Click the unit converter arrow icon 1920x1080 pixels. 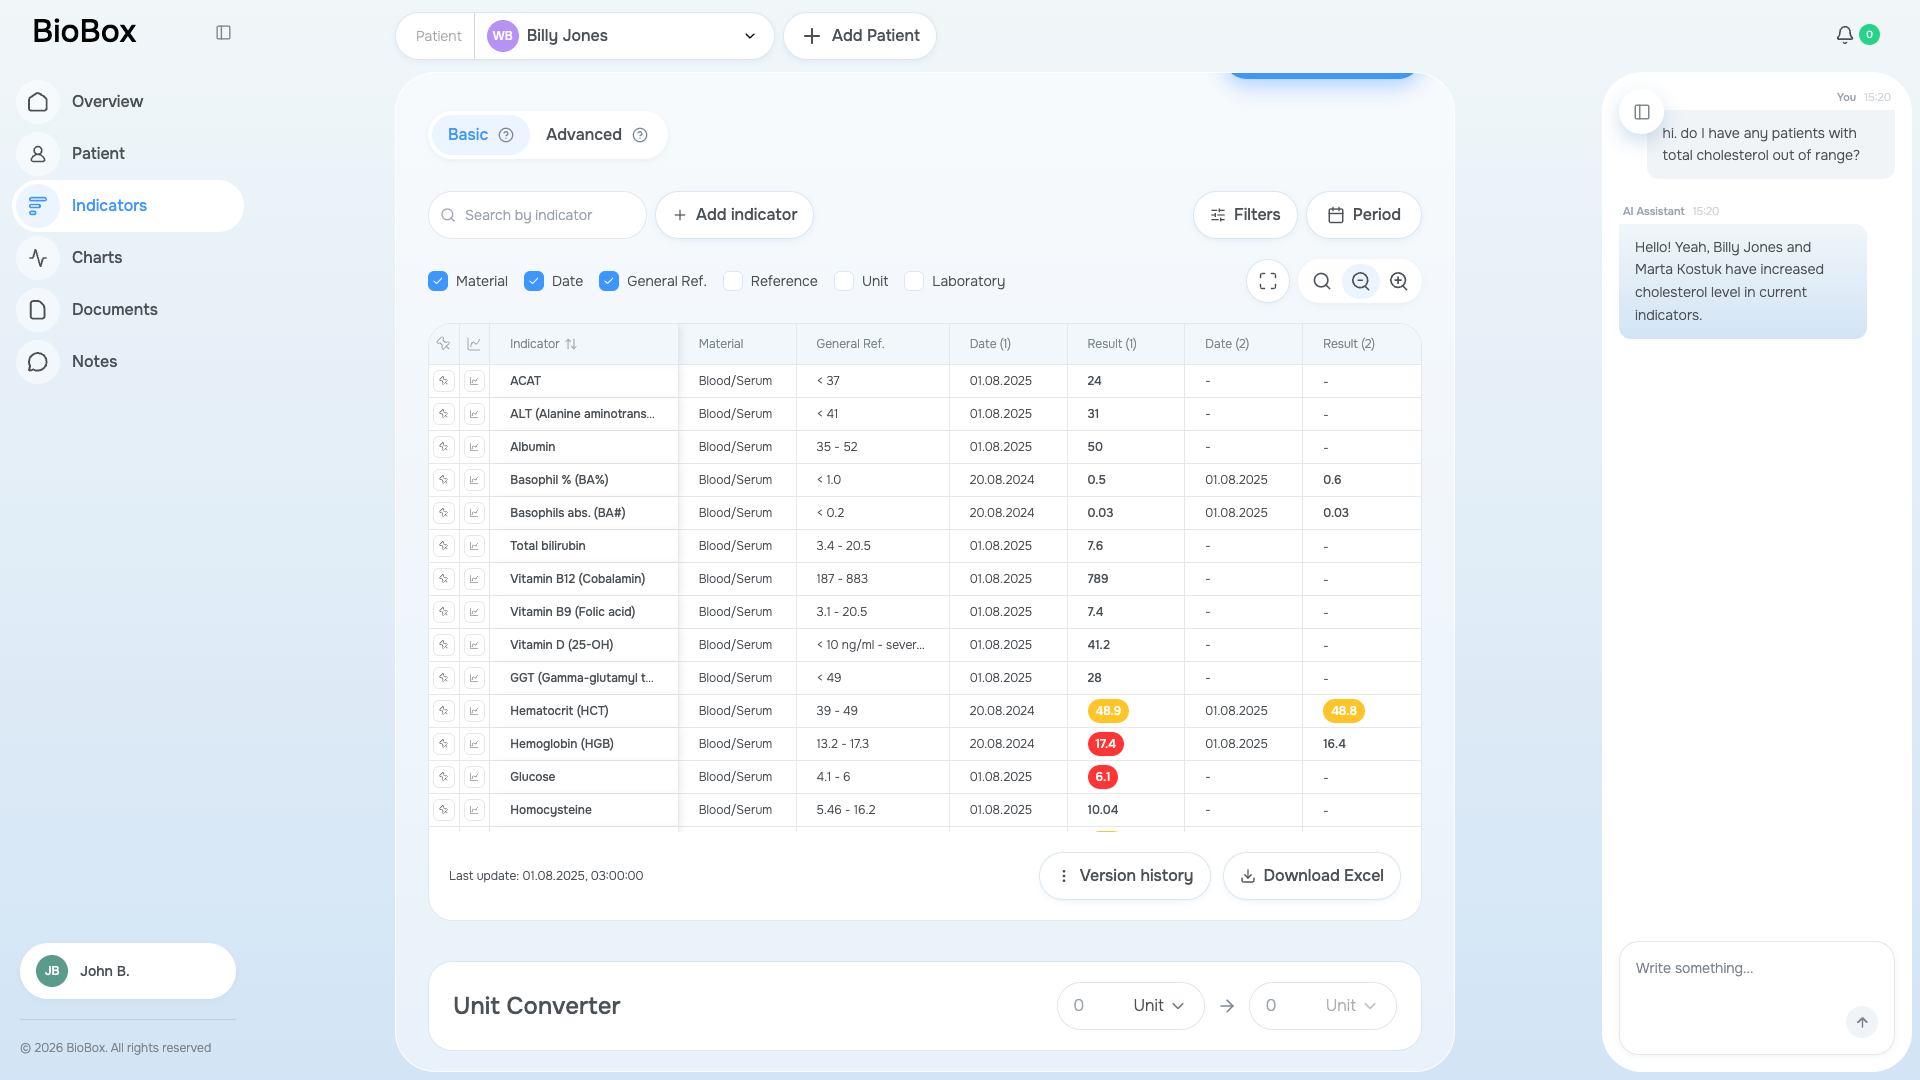[x=1227, y=1006]
